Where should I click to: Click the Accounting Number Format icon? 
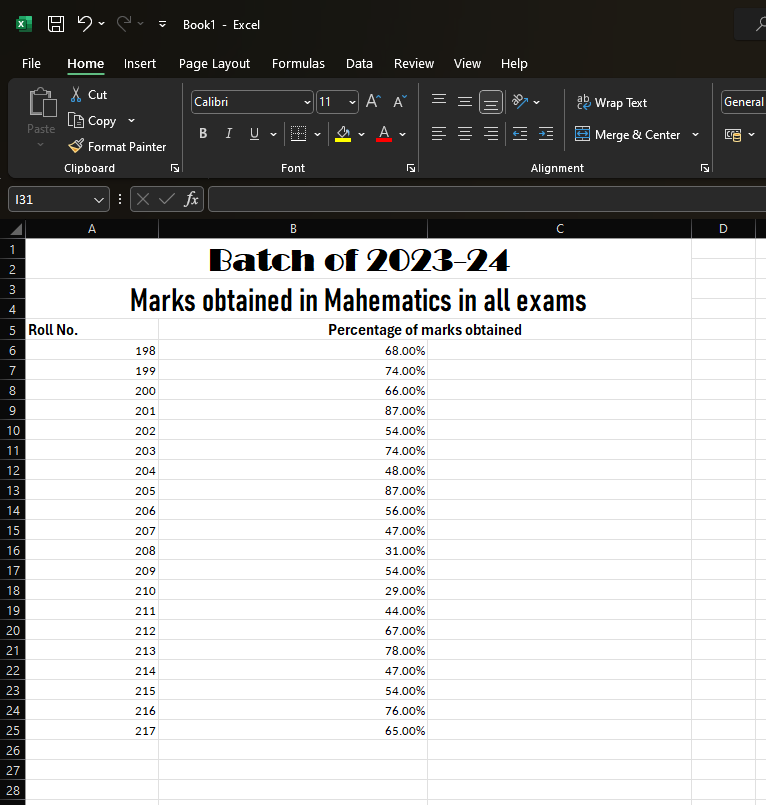pyautogui.click(x=733, y=135)
